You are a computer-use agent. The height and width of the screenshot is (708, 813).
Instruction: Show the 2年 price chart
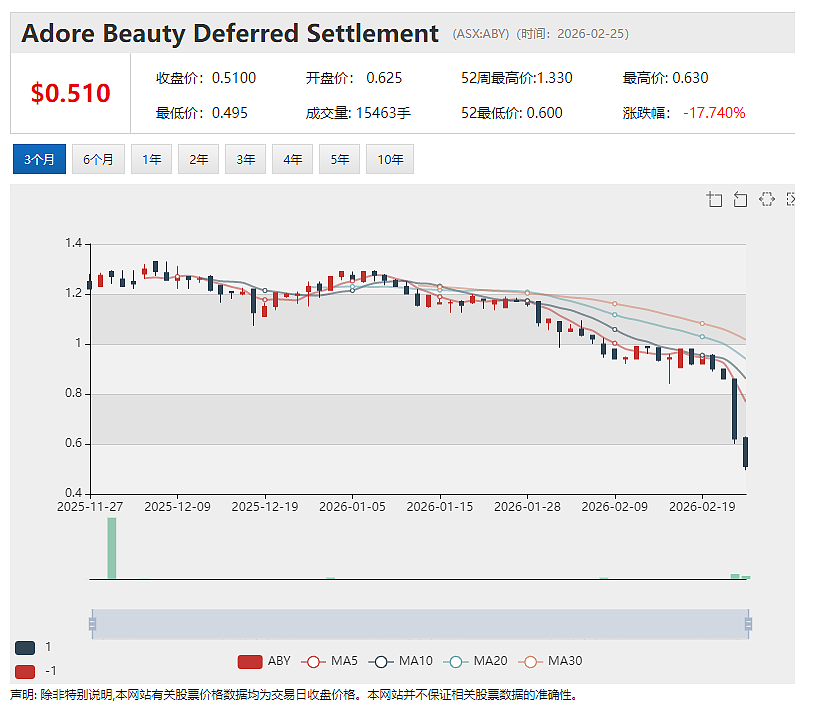pos(199,159)
